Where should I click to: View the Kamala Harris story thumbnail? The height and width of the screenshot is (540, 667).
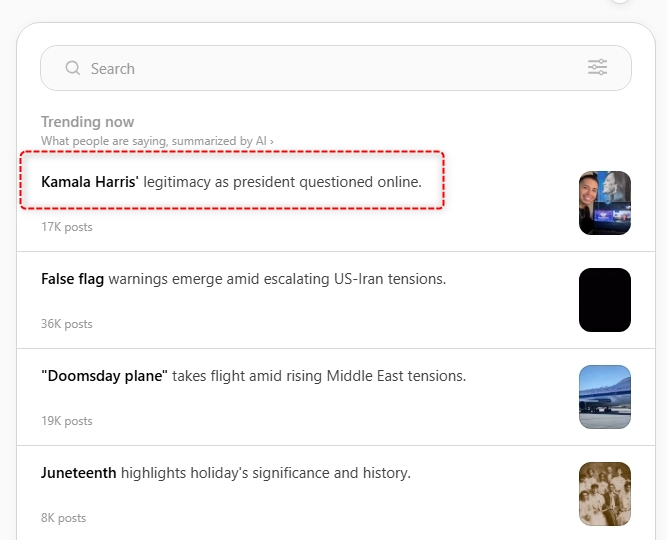click(604, 203)
